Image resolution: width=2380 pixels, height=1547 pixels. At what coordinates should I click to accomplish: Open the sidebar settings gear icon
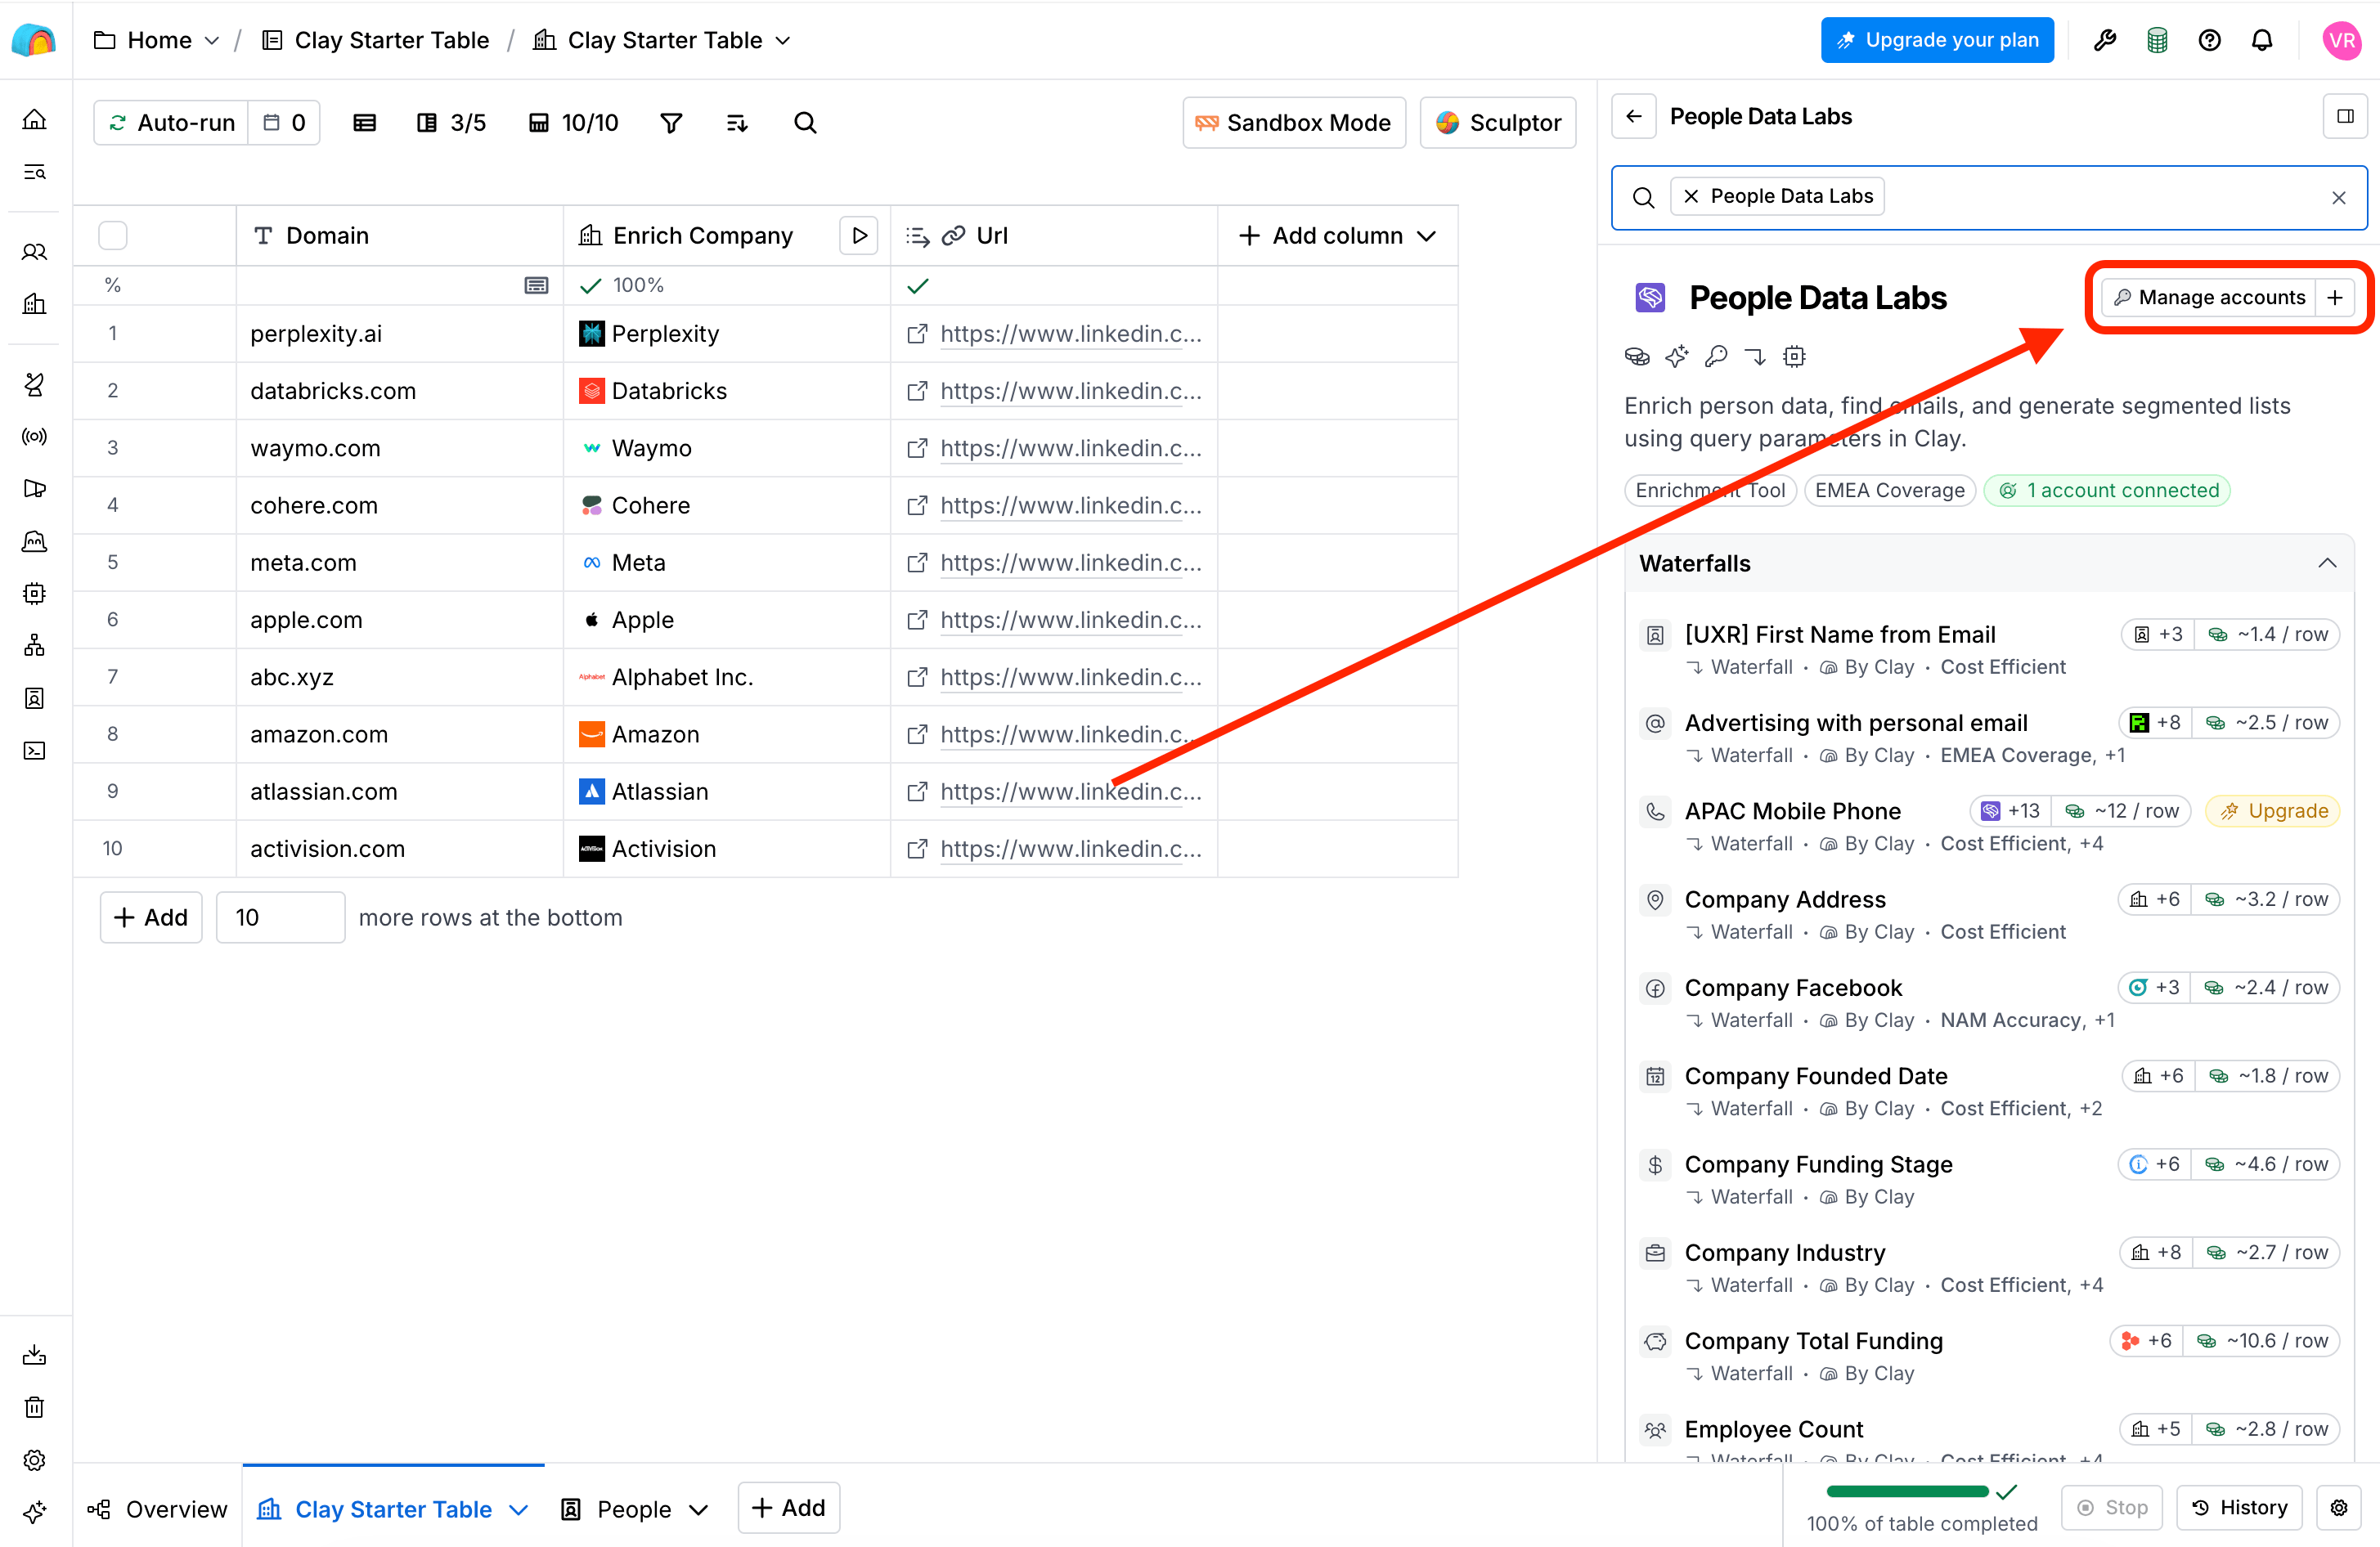click(x=35, y=1460)
